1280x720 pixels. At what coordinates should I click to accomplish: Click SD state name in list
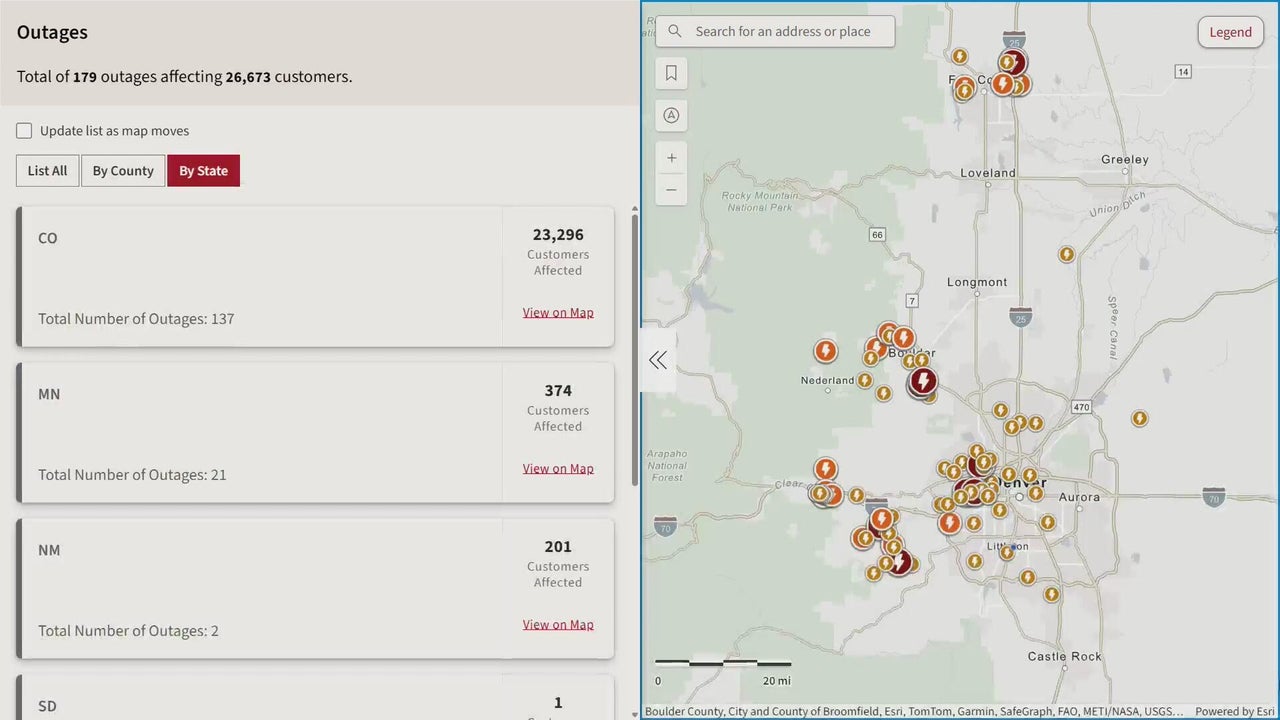click(47, 706)
